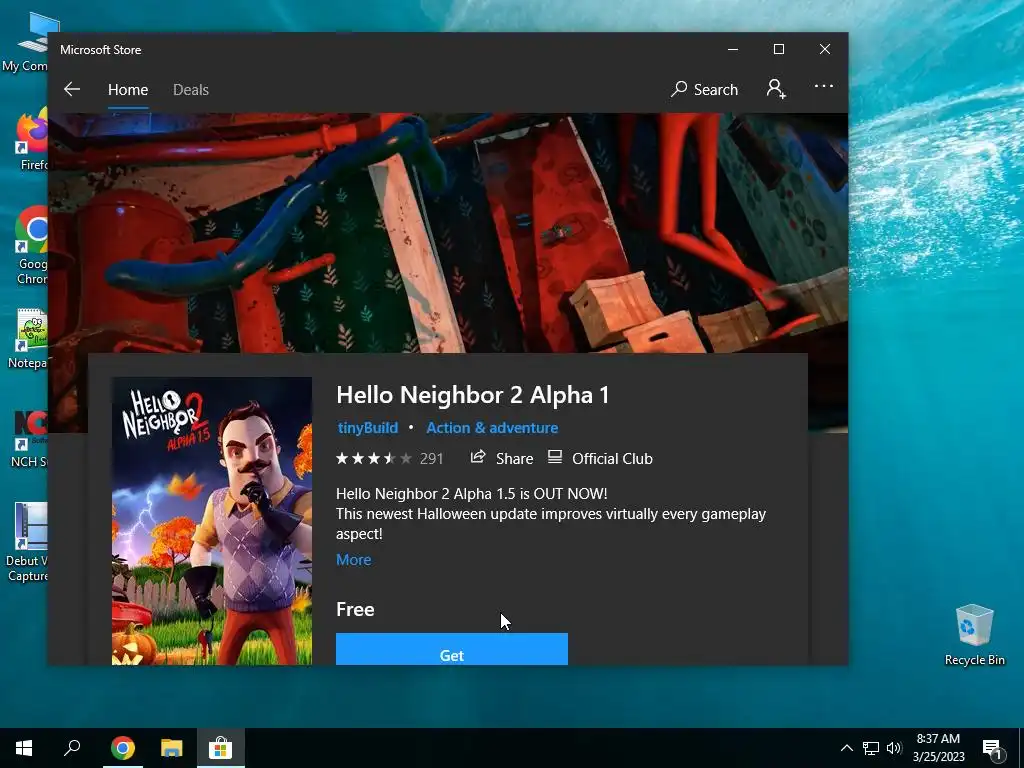Screen dimensions: 1024x768
Task: Click the Hello Neighbor 2 Alpha 1 title
Action: click(473, 394)
